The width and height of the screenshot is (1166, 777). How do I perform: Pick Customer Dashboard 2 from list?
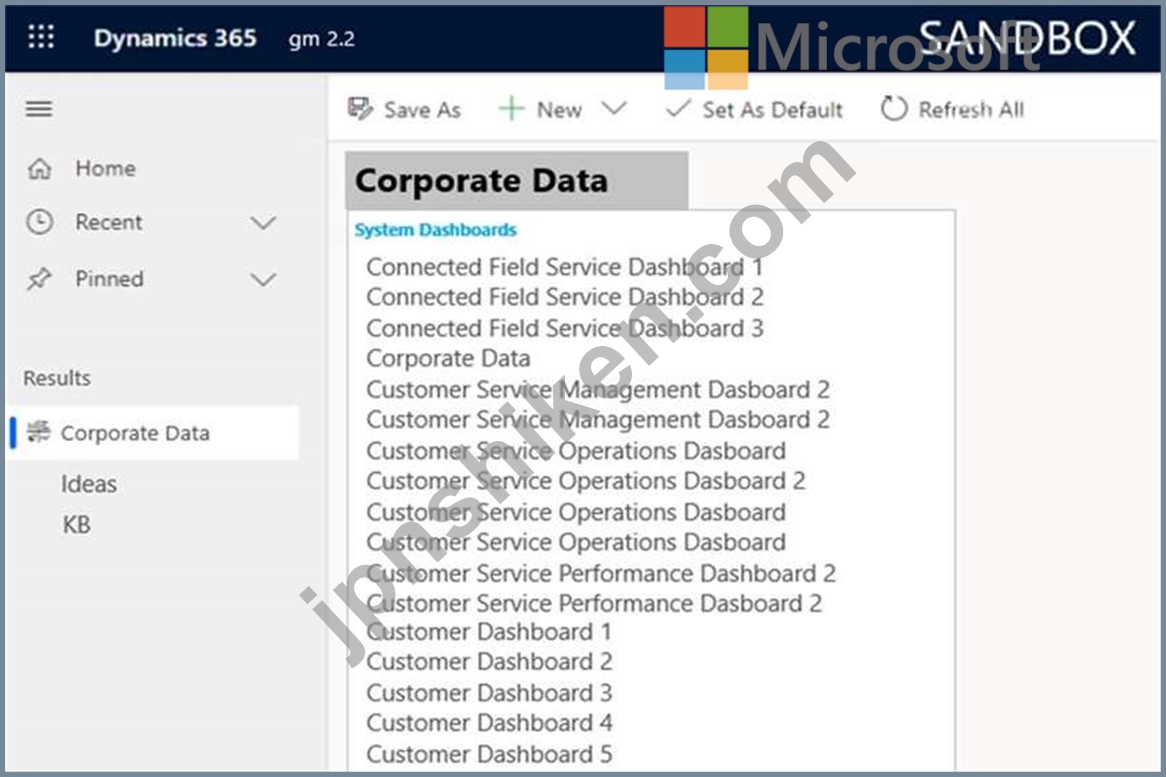pyautogui.click(x=489, y=662)
